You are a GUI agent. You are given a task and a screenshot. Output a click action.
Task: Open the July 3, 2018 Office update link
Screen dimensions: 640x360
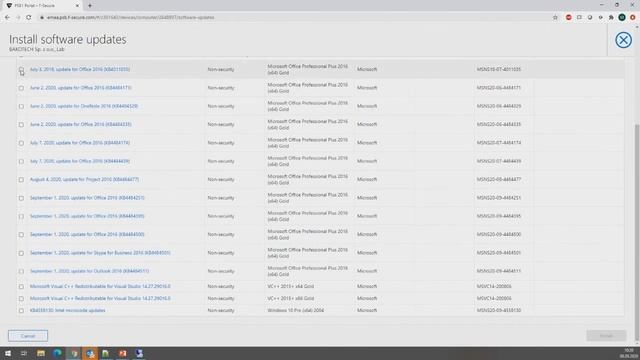[x=80, y=69]
